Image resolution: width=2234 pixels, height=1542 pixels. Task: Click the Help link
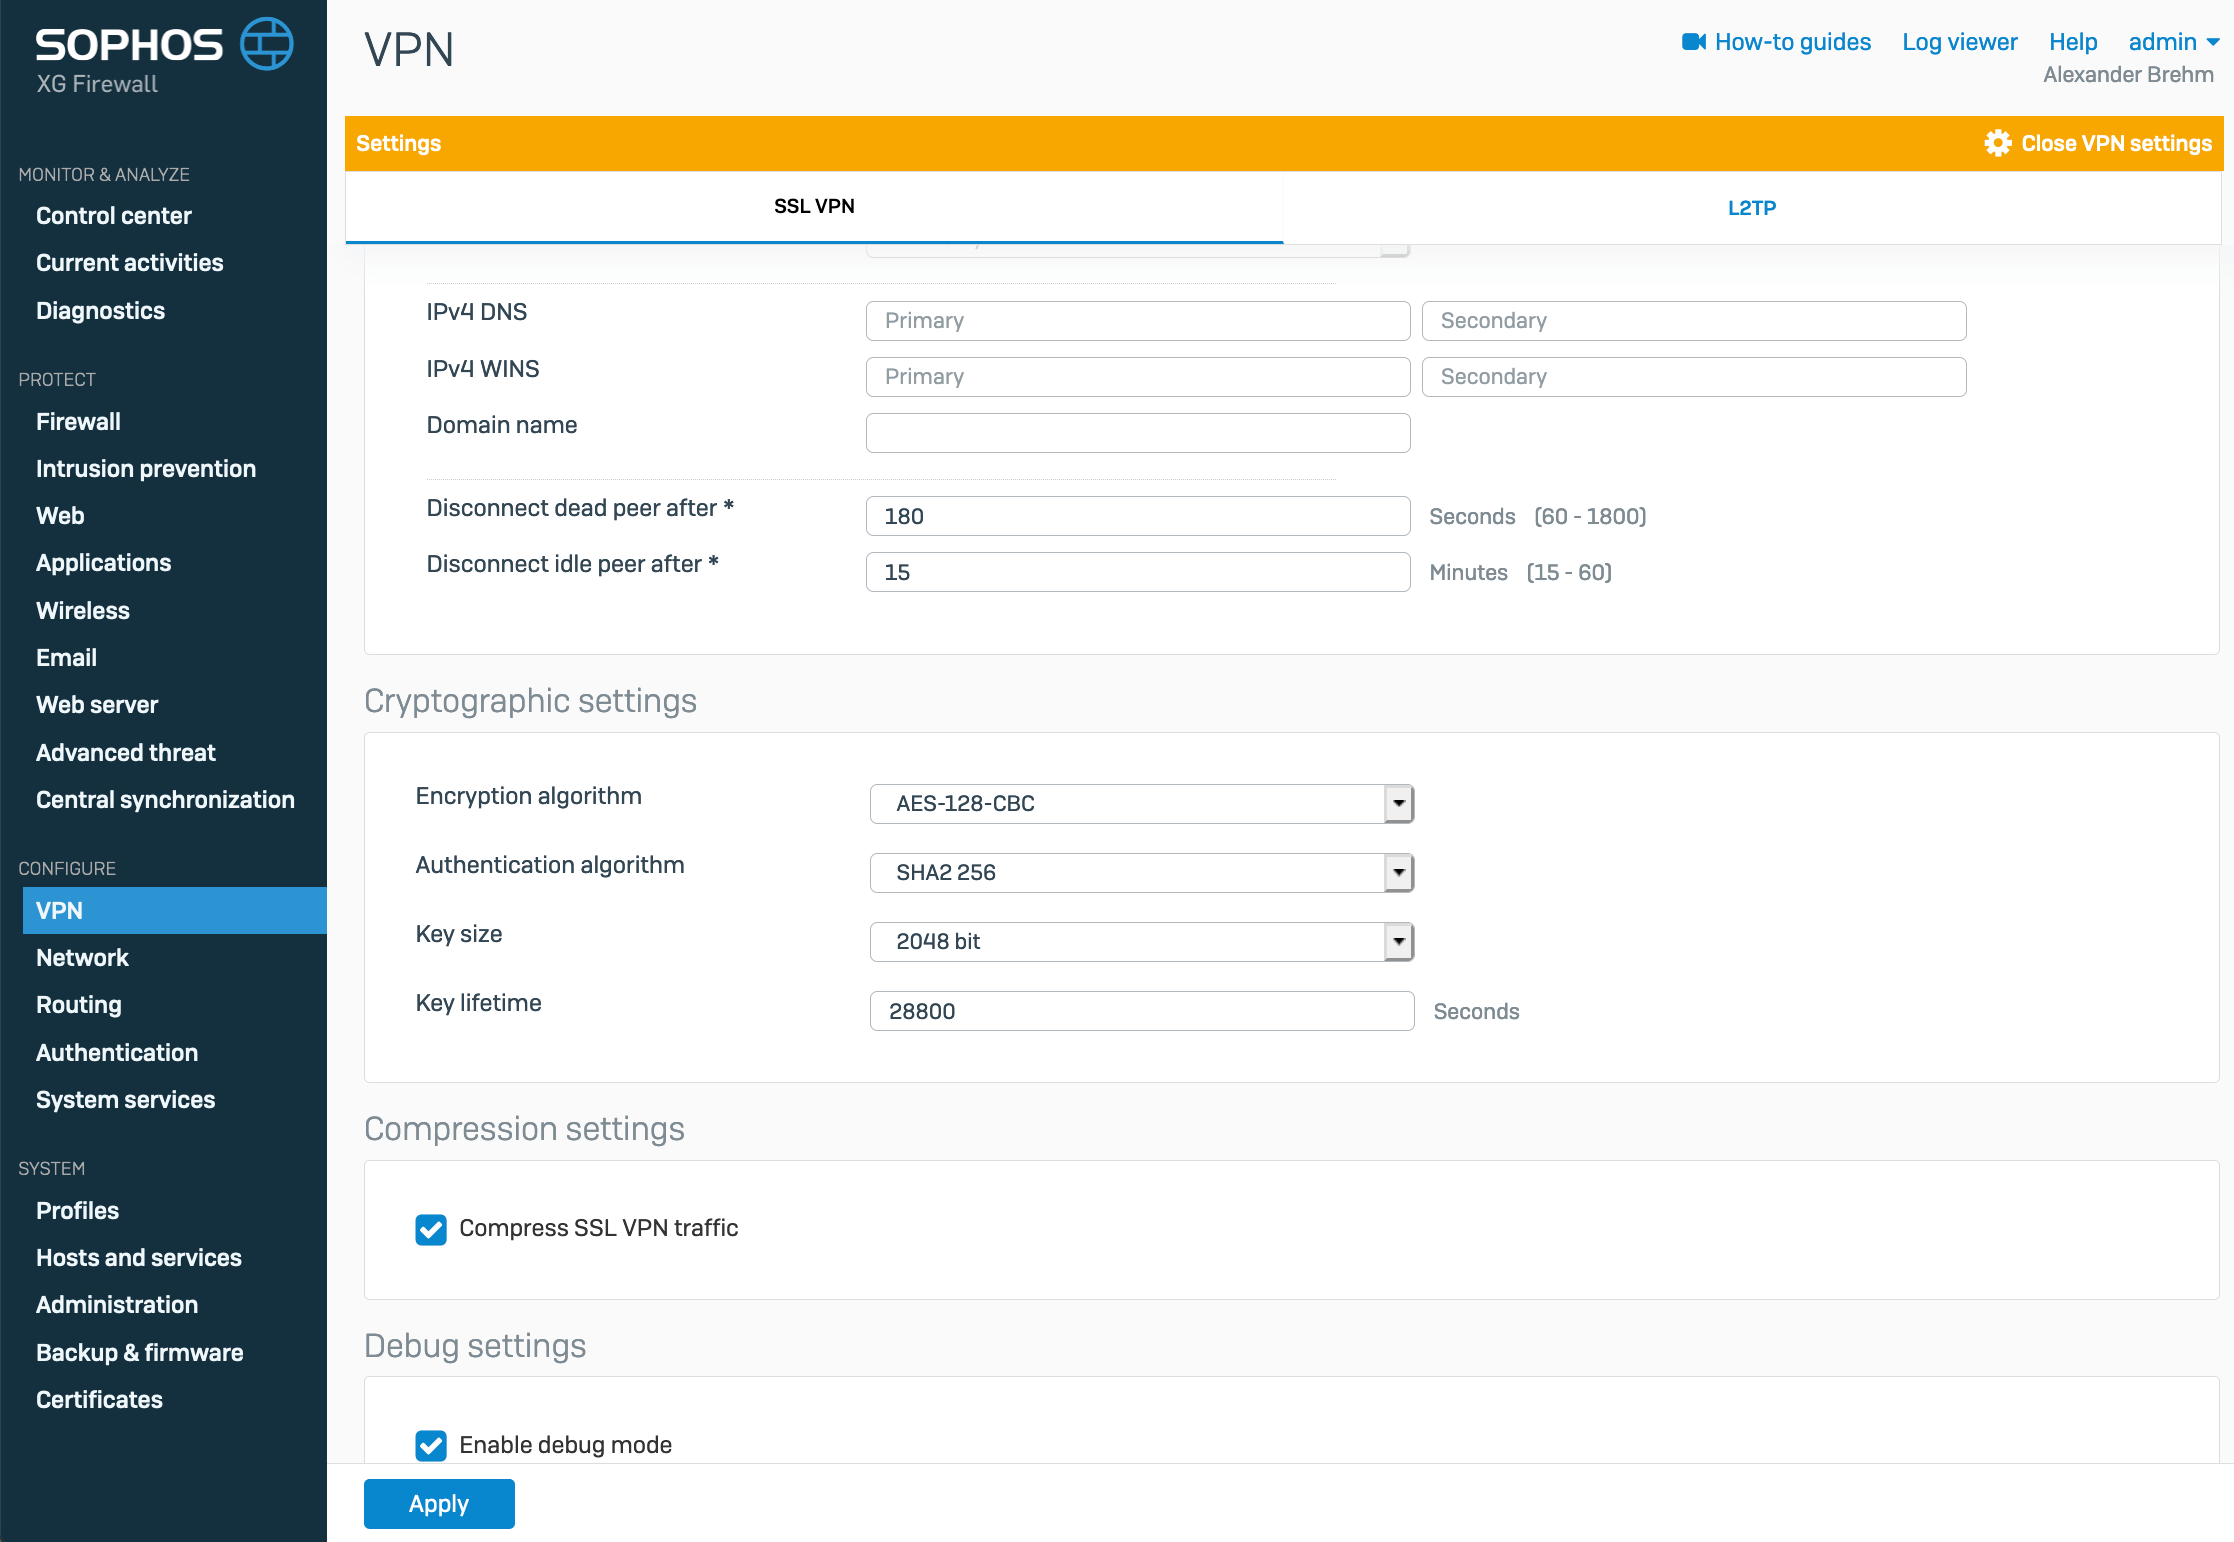click(x=2072, y=42)
